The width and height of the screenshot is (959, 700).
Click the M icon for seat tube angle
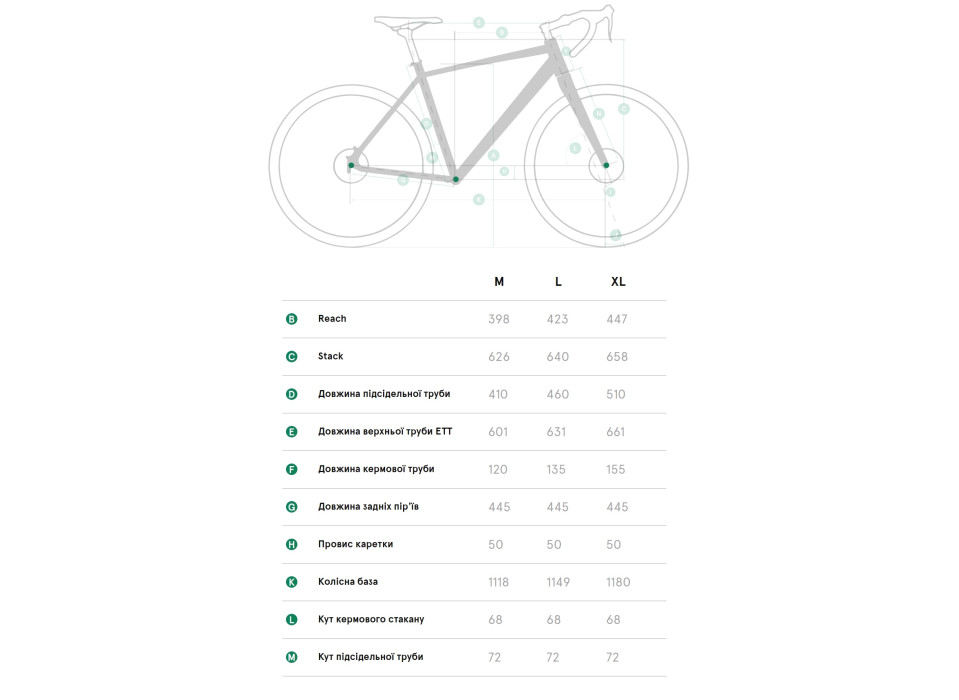coord(292,657)
